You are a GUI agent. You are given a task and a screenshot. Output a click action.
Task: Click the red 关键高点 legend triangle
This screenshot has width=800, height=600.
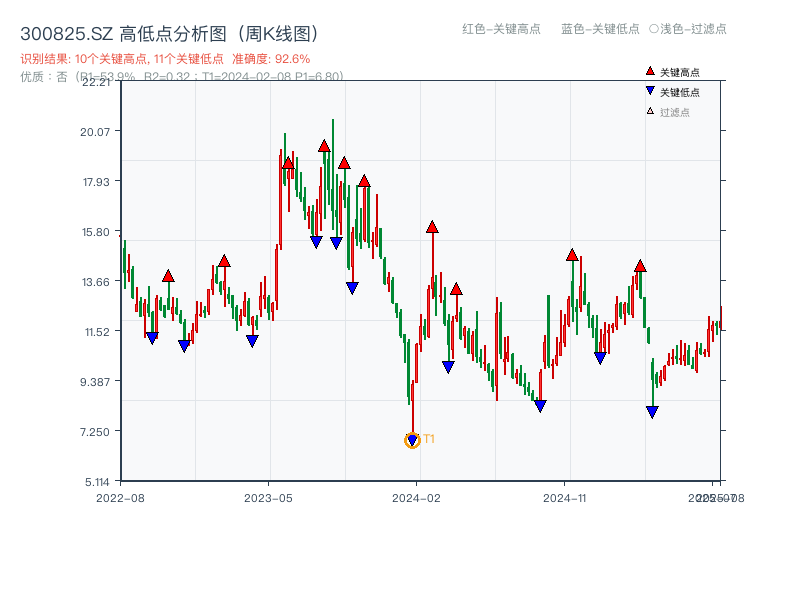point(650,71)
